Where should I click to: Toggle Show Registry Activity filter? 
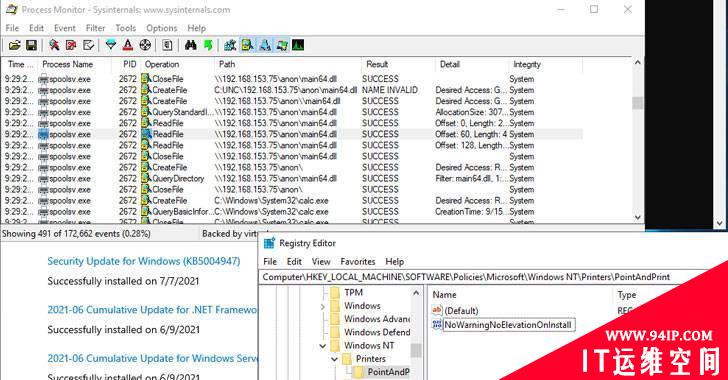click(230, 45)
